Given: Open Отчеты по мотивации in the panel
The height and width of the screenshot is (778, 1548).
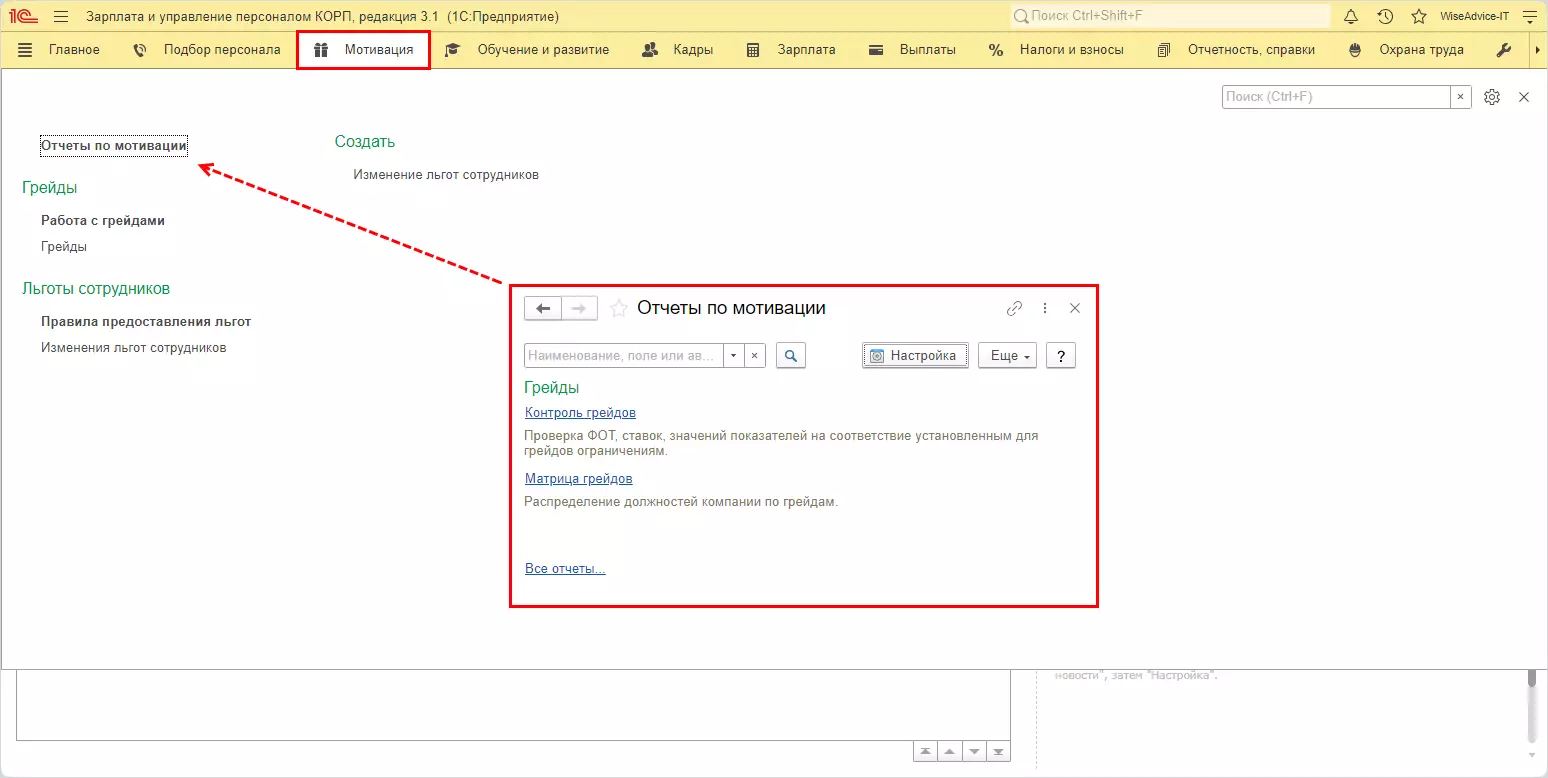Looking at the screenshot, I should pyautogui.click(x=114, y=146).
